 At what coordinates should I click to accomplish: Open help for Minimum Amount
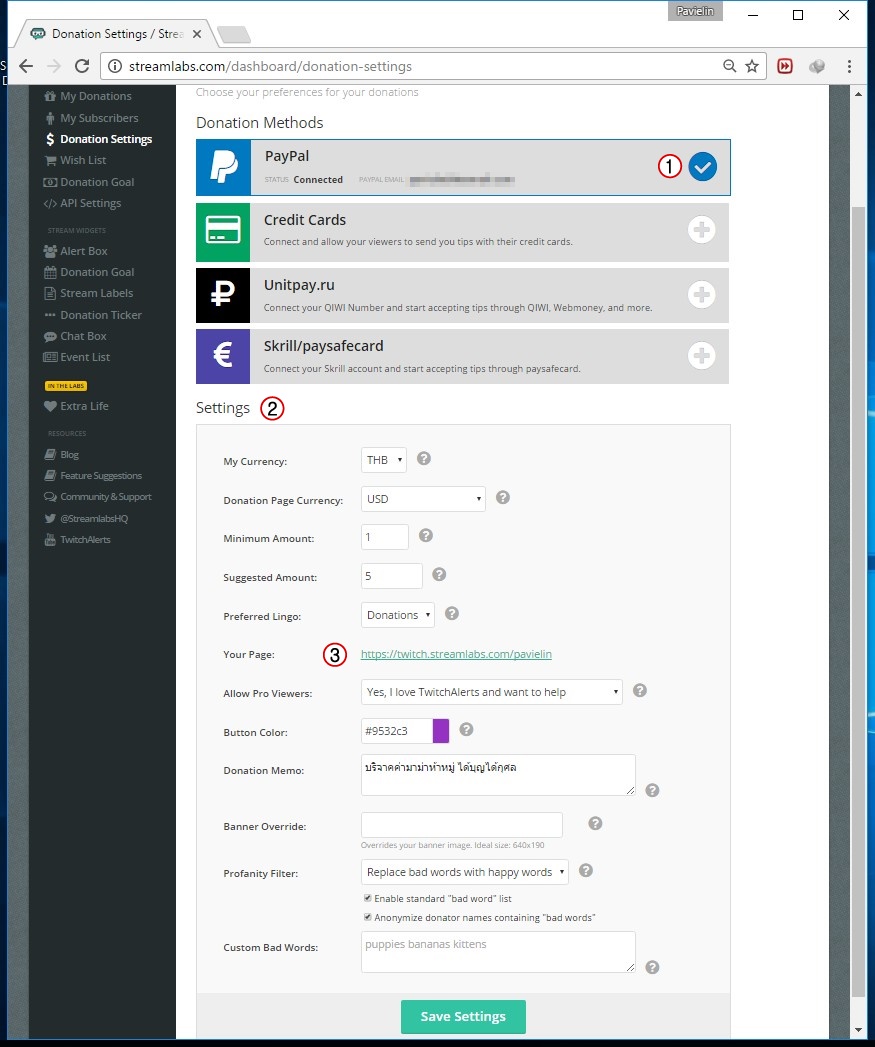coord(425,536)
